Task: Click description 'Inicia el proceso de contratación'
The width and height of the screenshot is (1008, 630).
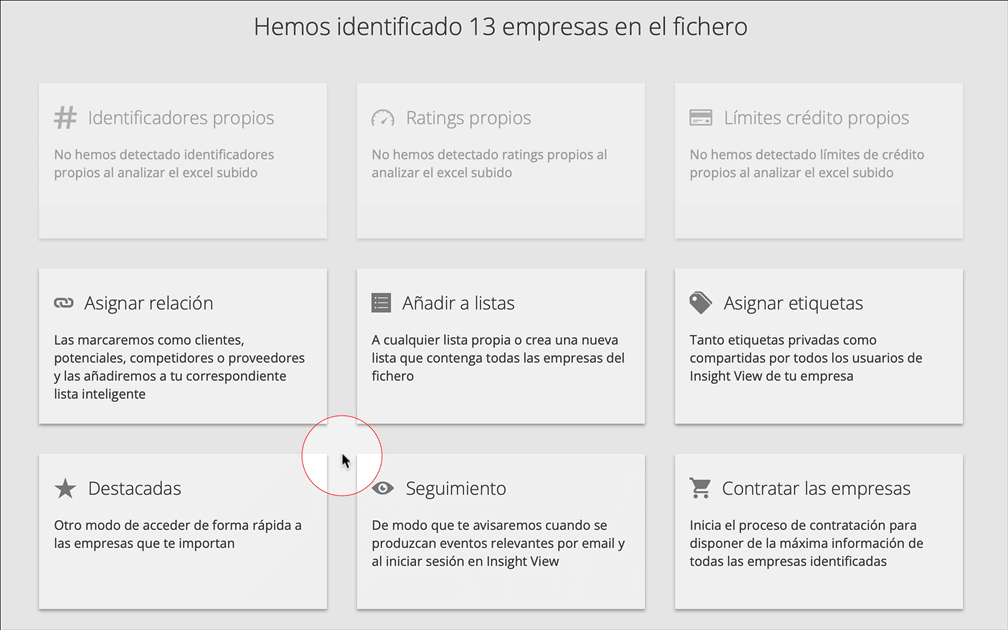Action: coord(807,543)
